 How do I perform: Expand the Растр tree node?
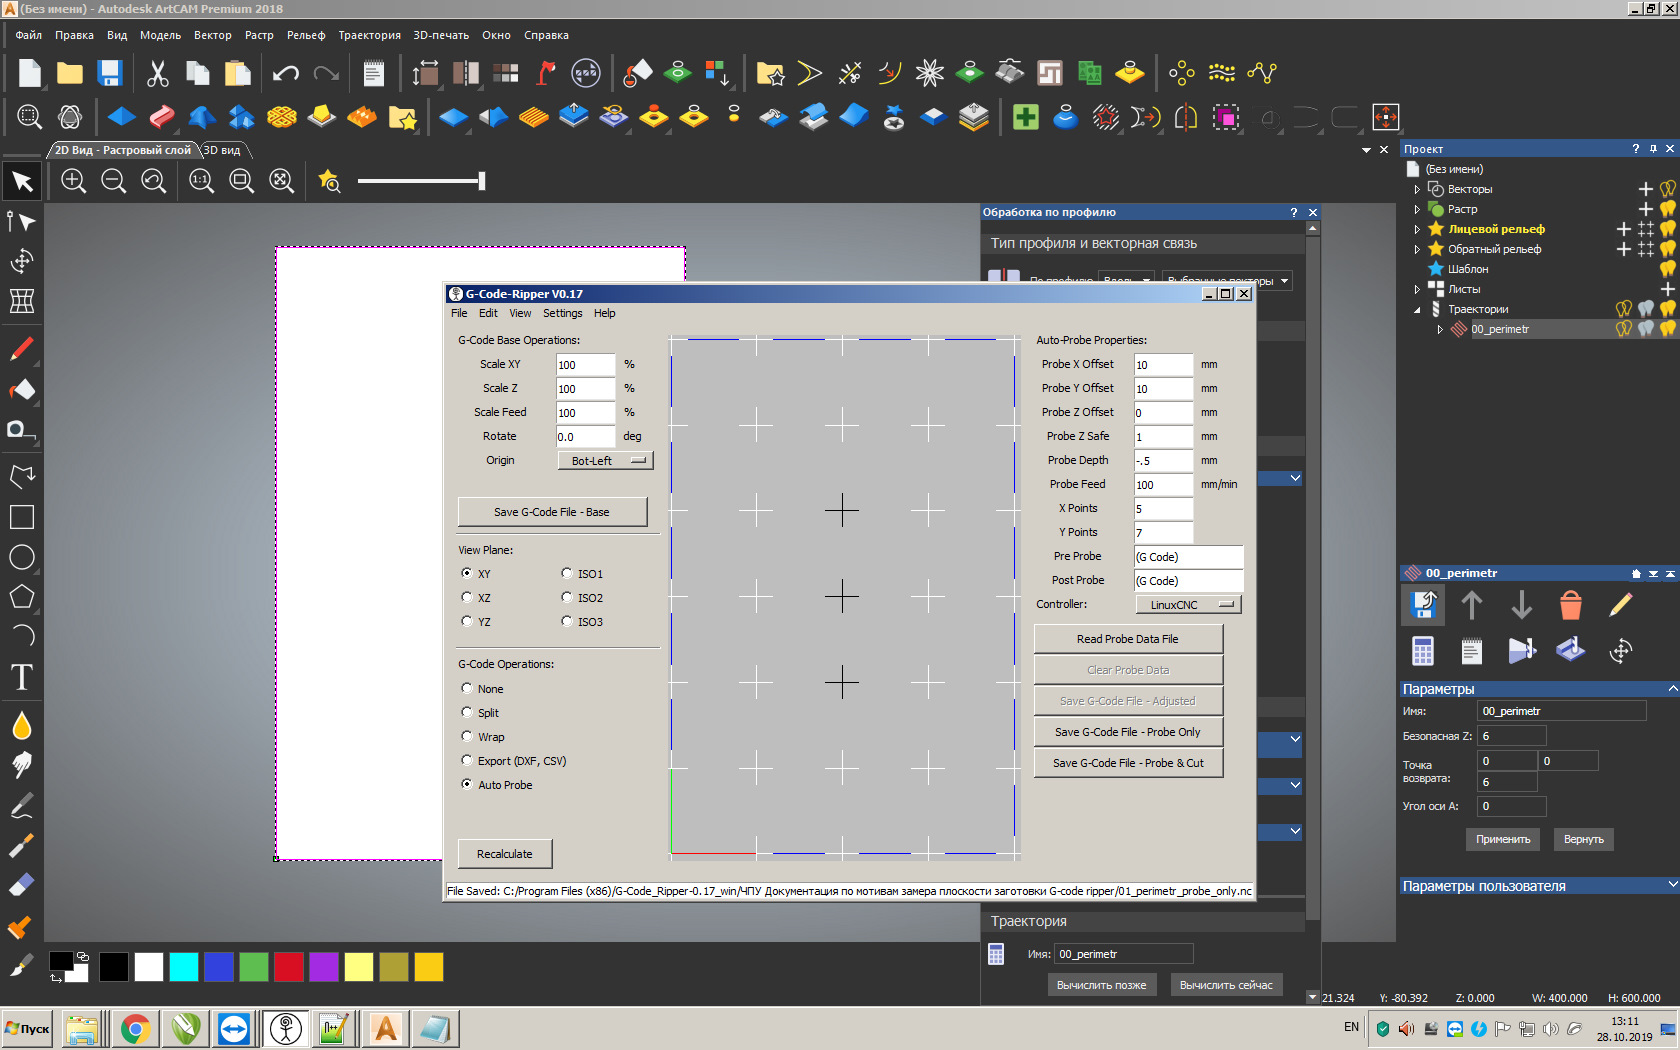pos(1417,209)
